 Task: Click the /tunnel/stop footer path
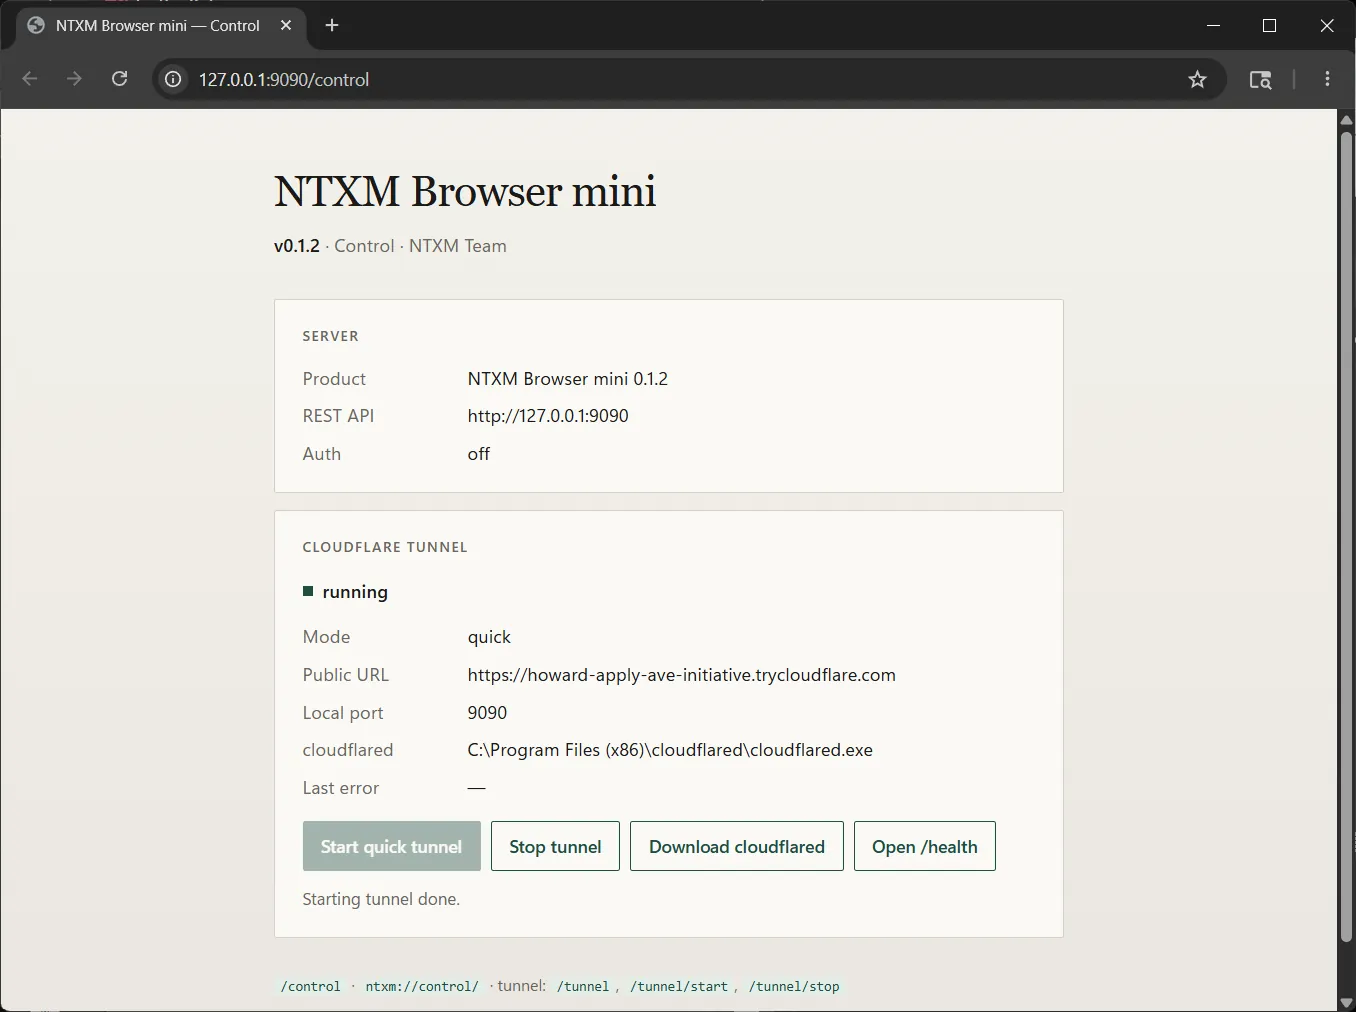coord(794,986)
